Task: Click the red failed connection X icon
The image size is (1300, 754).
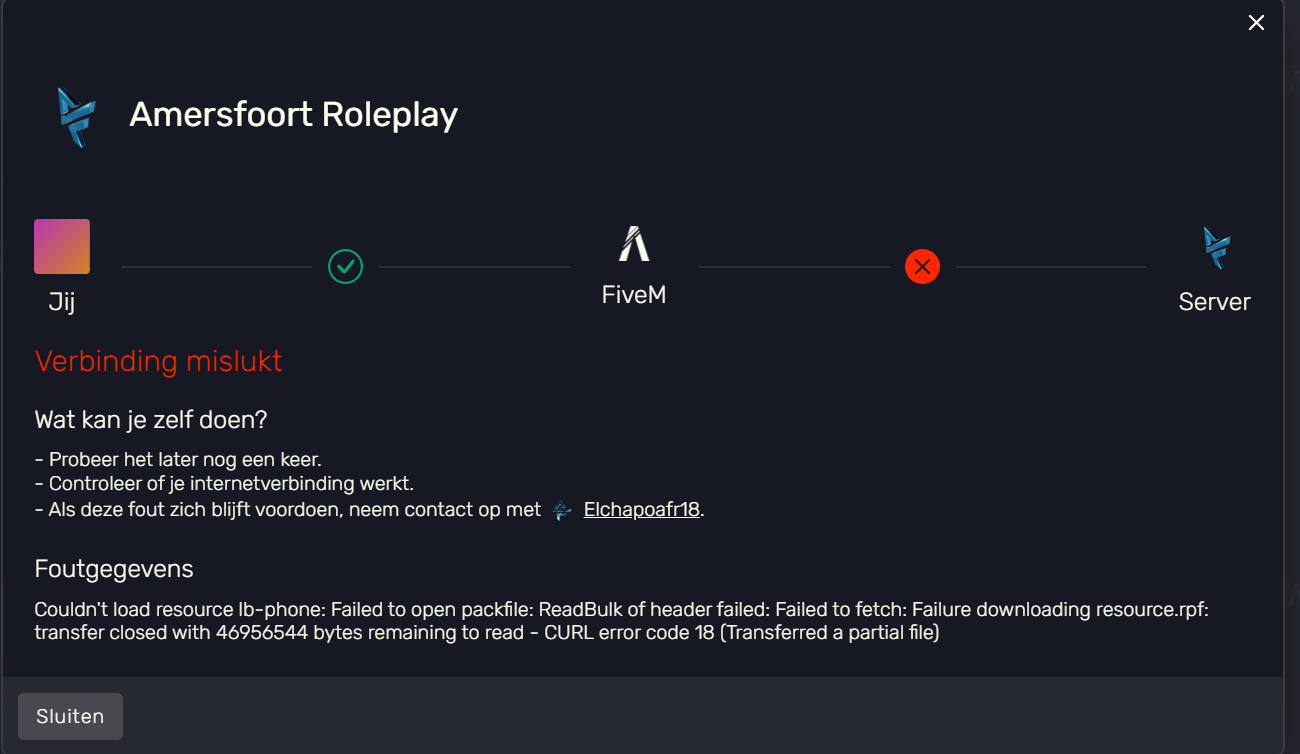Action: click(x=922, y=267)
